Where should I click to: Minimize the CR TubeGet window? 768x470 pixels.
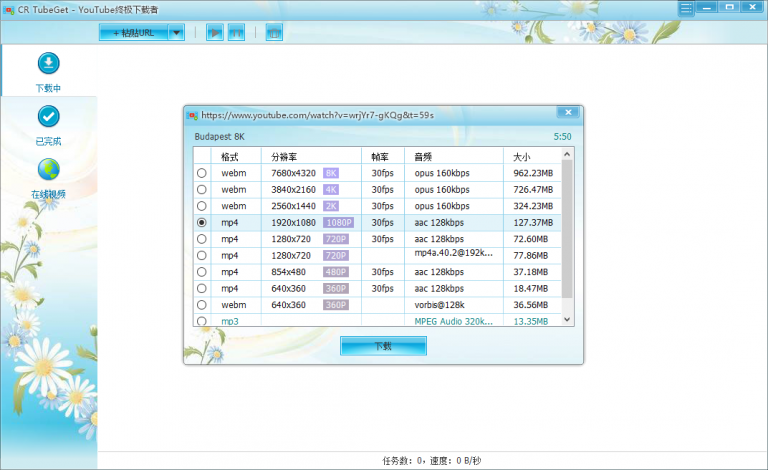[x=707, y=7]
